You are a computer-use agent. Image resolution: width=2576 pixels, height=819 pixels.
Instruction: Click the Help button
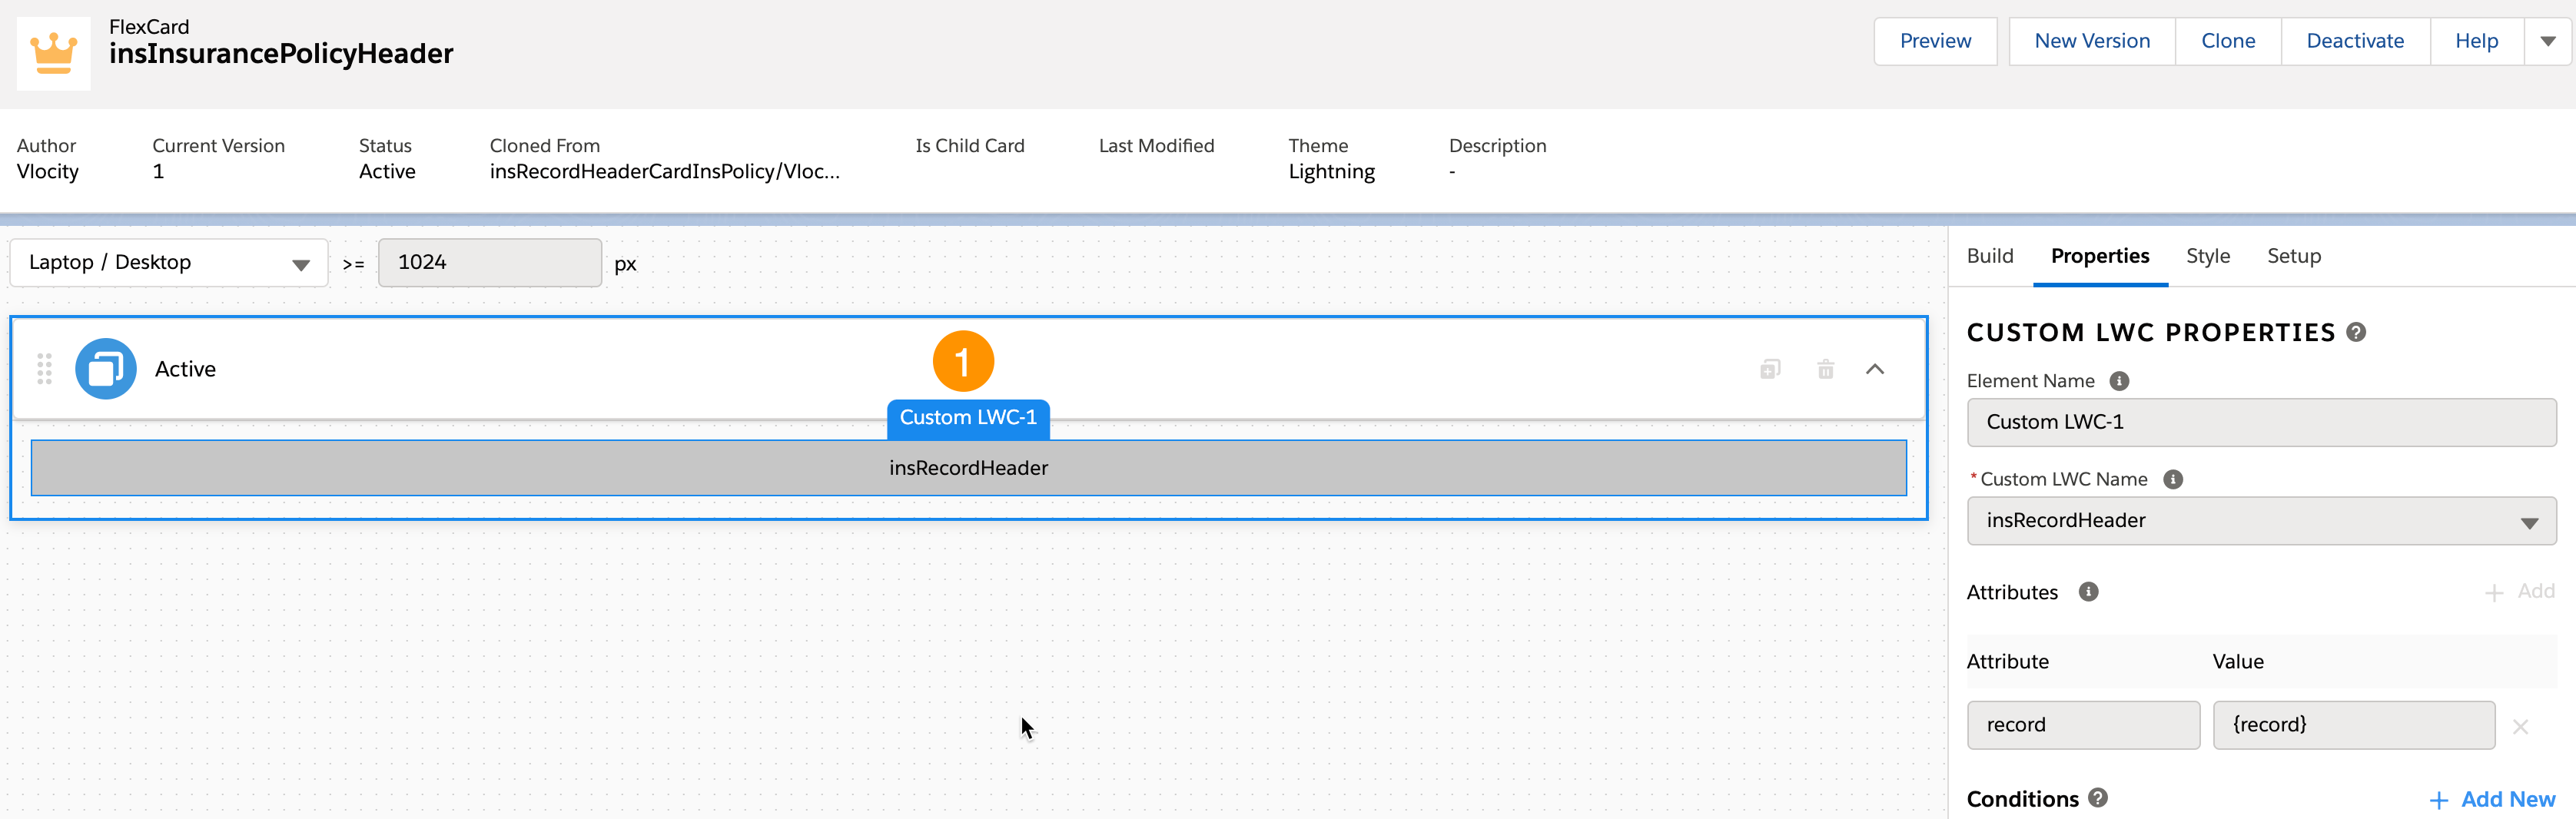point(2476,41)
